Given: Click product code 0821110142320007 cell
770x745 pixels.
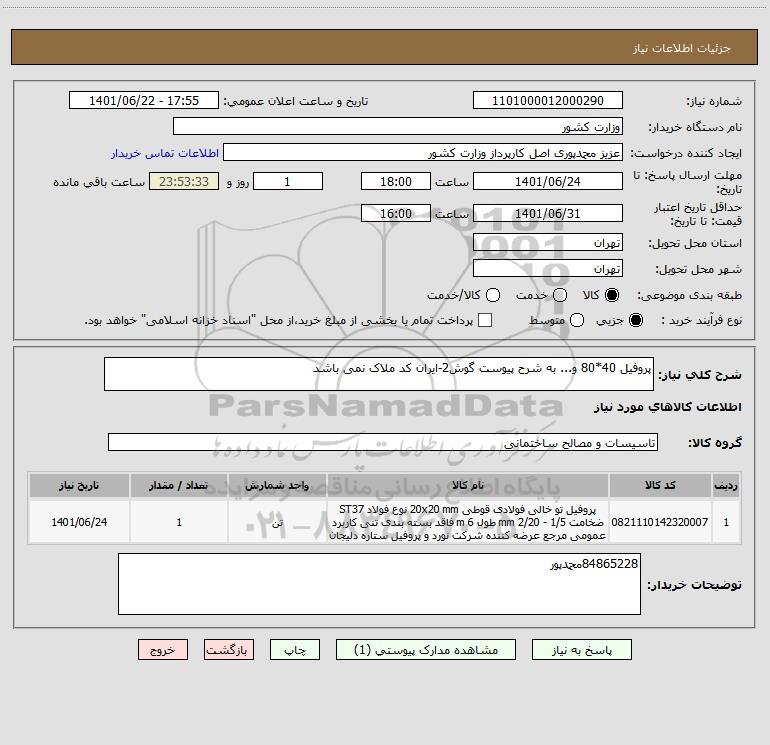Looking at the screenshot, I should 660,522.
